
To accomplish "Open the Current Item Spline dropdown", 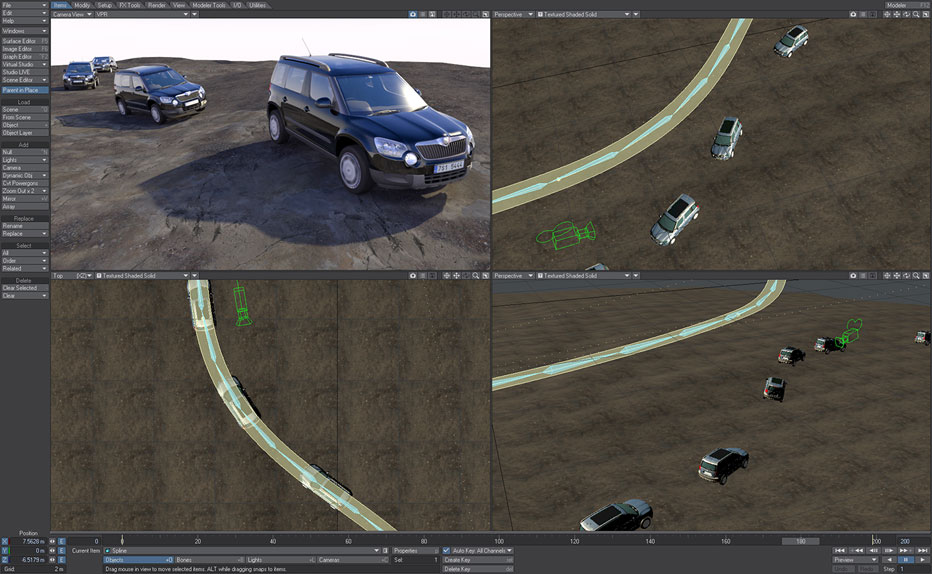I will (242, 551).
